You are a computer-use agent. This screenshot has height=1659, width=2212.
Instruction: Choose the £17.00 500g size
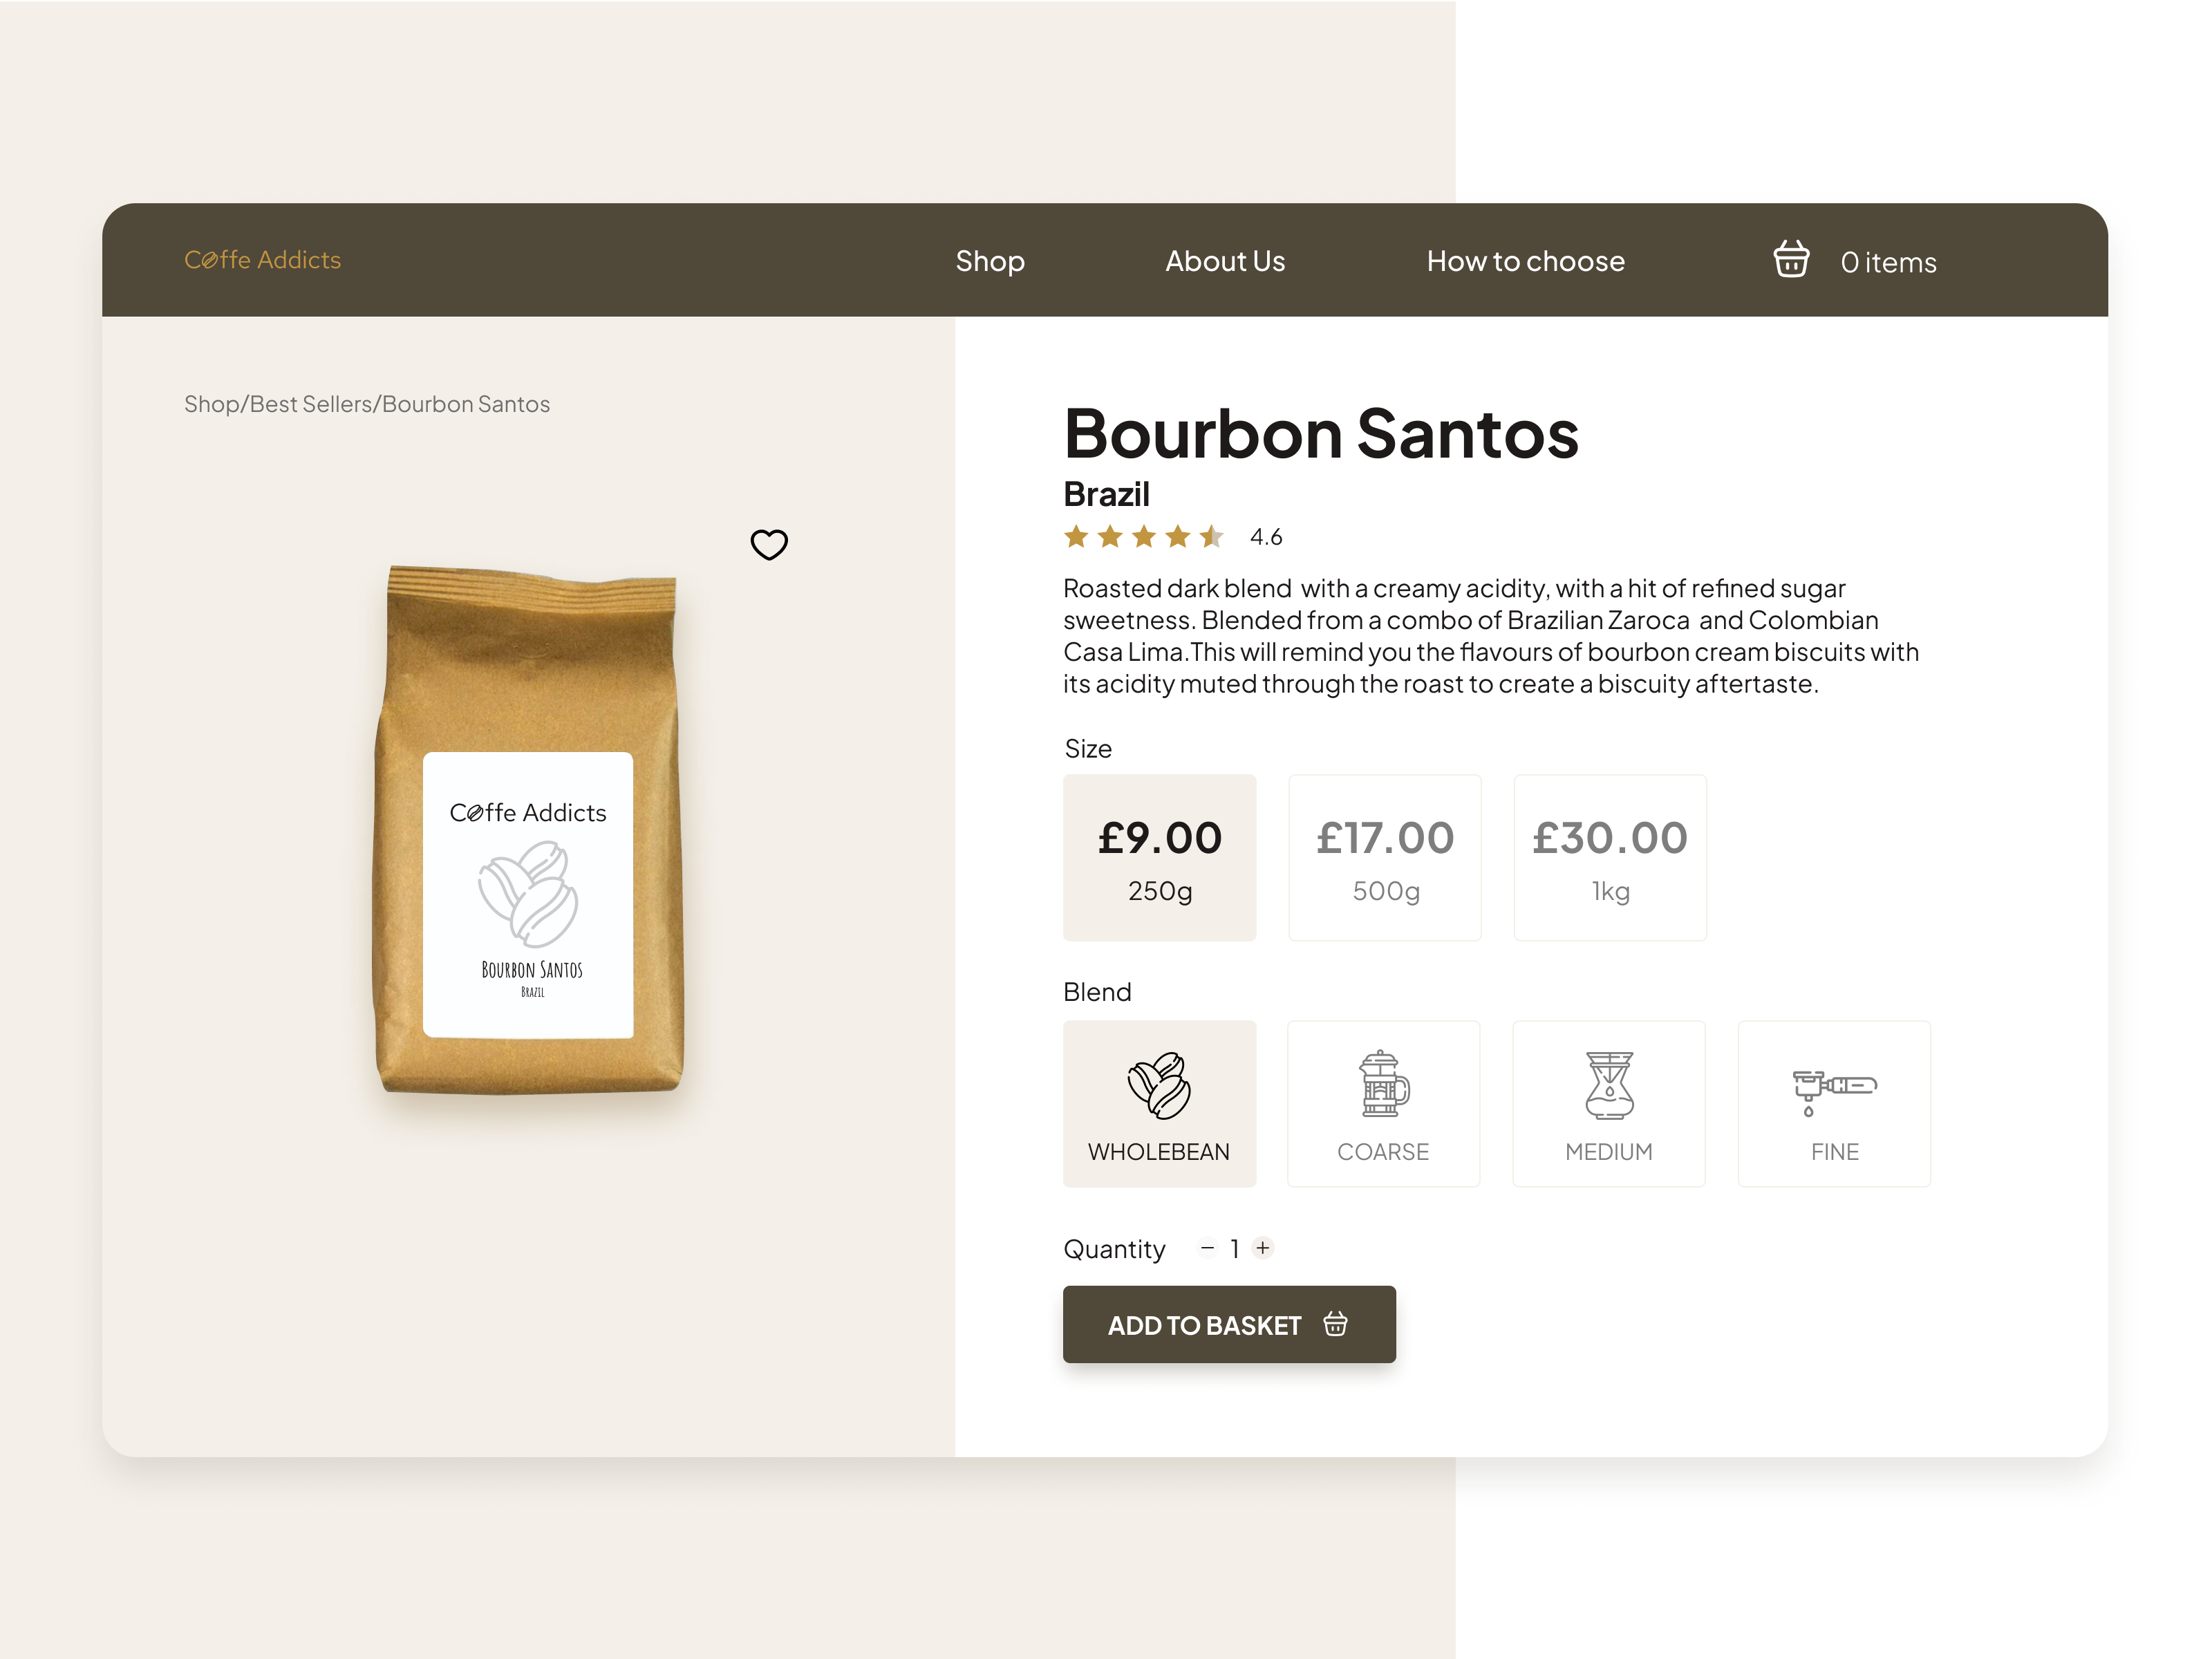[1384, 857]
